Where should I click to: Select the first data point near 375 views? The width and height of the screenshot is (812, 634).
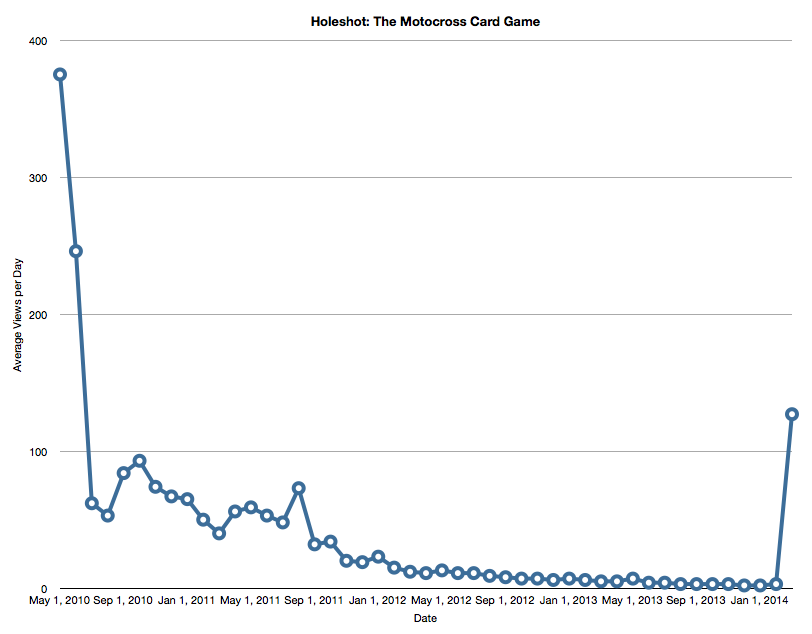tap(60, 75)
